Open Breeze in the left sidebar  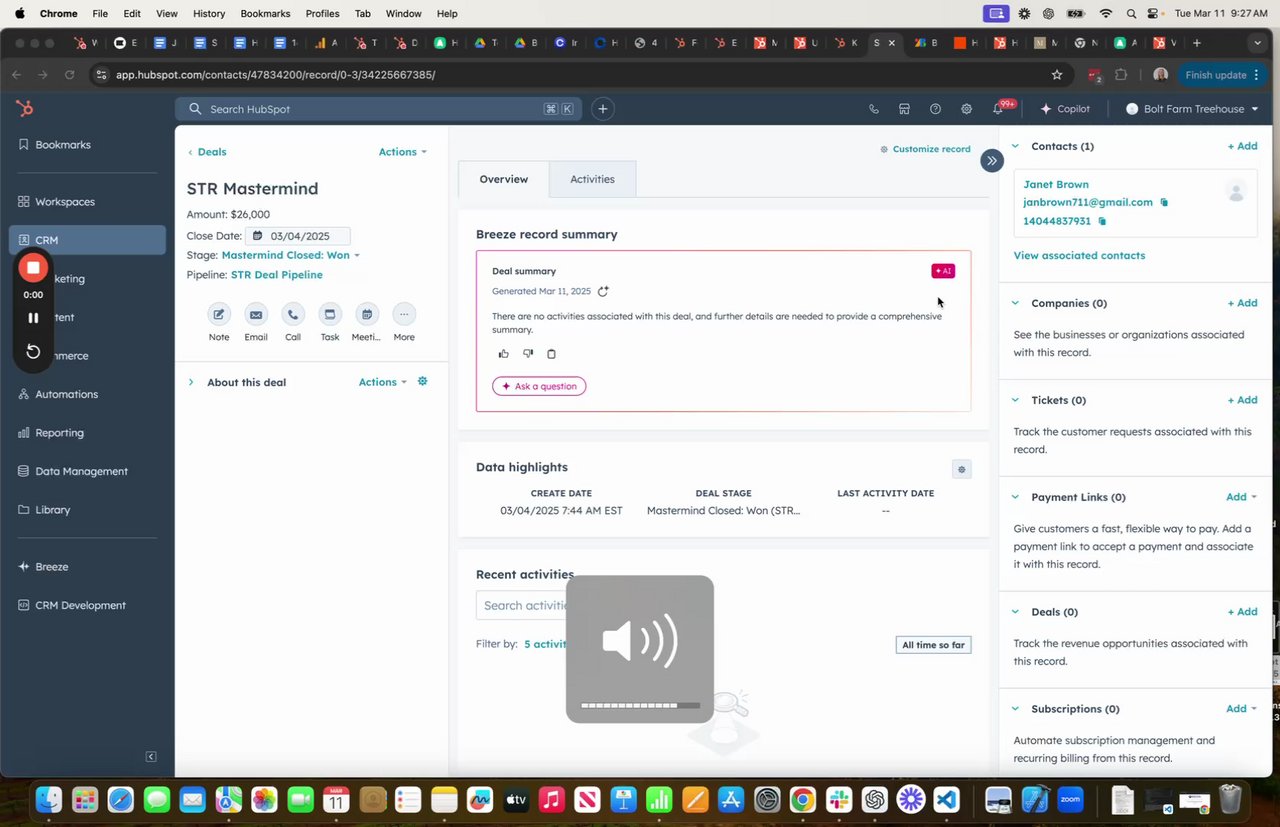click(52, 567)
